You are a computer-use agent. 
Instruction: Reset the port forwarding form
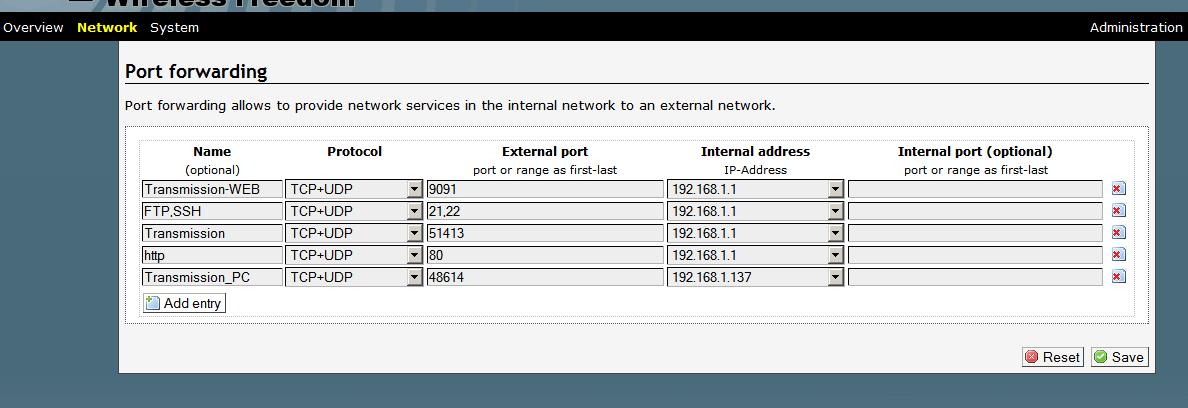pos(1053,357)
